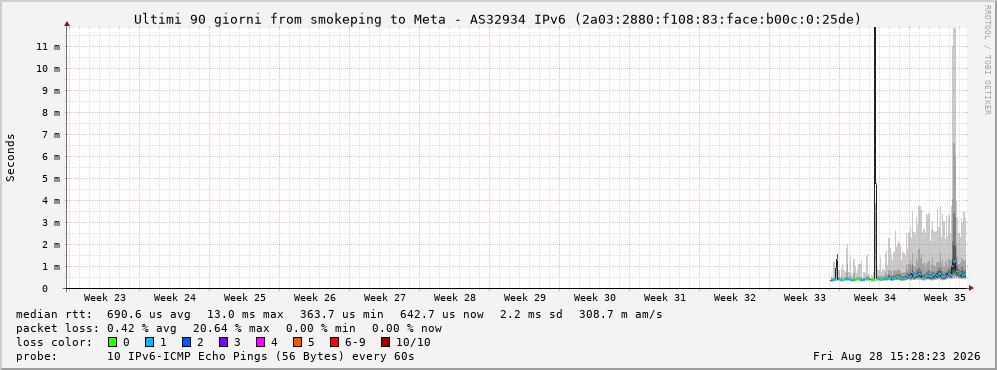This screenshot has width=997, height=370.
Task: Click the Seconds y-axis label
Action: click(11, 158)
